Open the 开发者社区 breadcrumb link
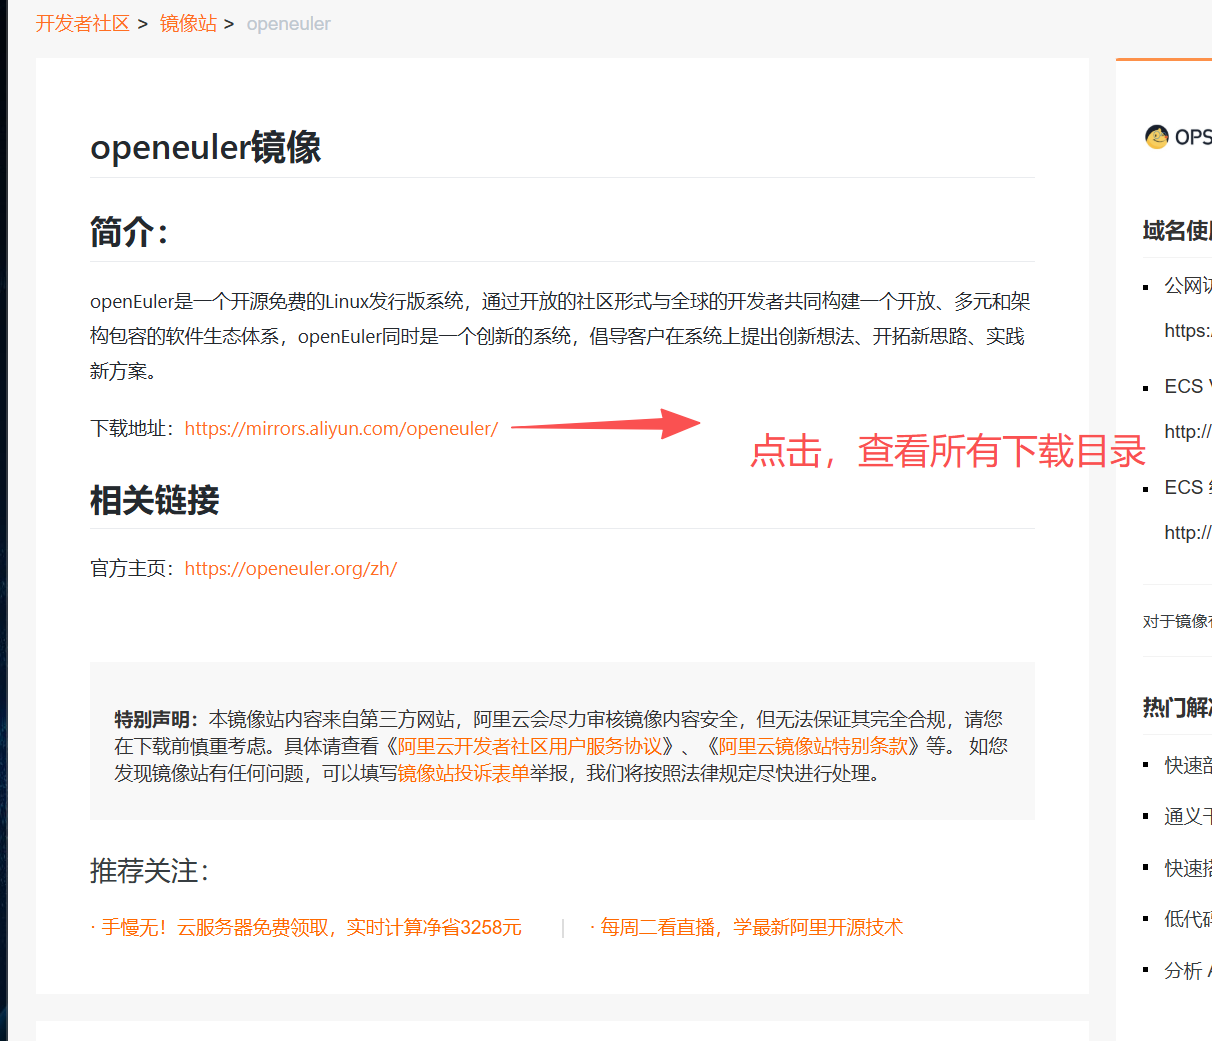This screenshot has width=1212, height=1041. point(83,23)
